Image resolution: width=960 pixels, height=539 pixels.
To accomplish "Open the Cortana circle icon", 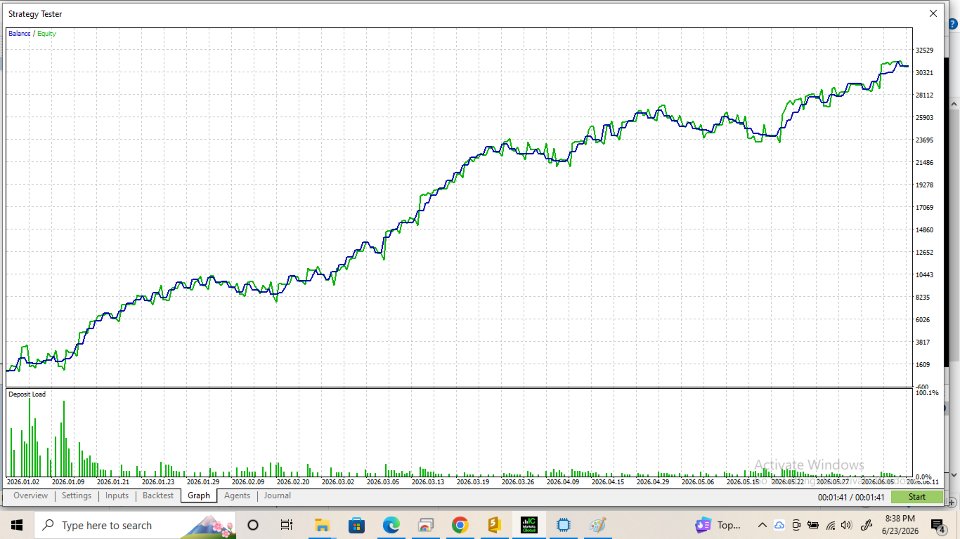I will coord(252,525).
